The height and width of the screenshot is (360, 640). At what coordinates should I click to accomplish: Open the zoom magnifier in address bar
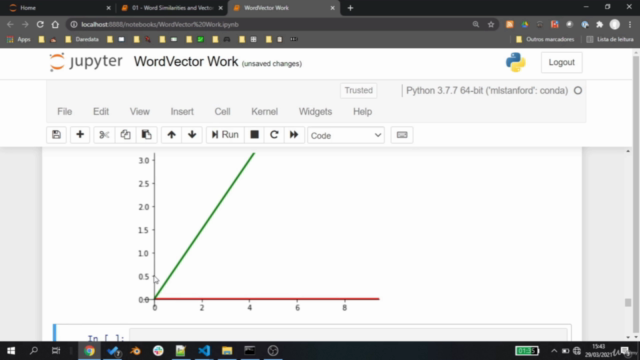[x=476, y=24]
